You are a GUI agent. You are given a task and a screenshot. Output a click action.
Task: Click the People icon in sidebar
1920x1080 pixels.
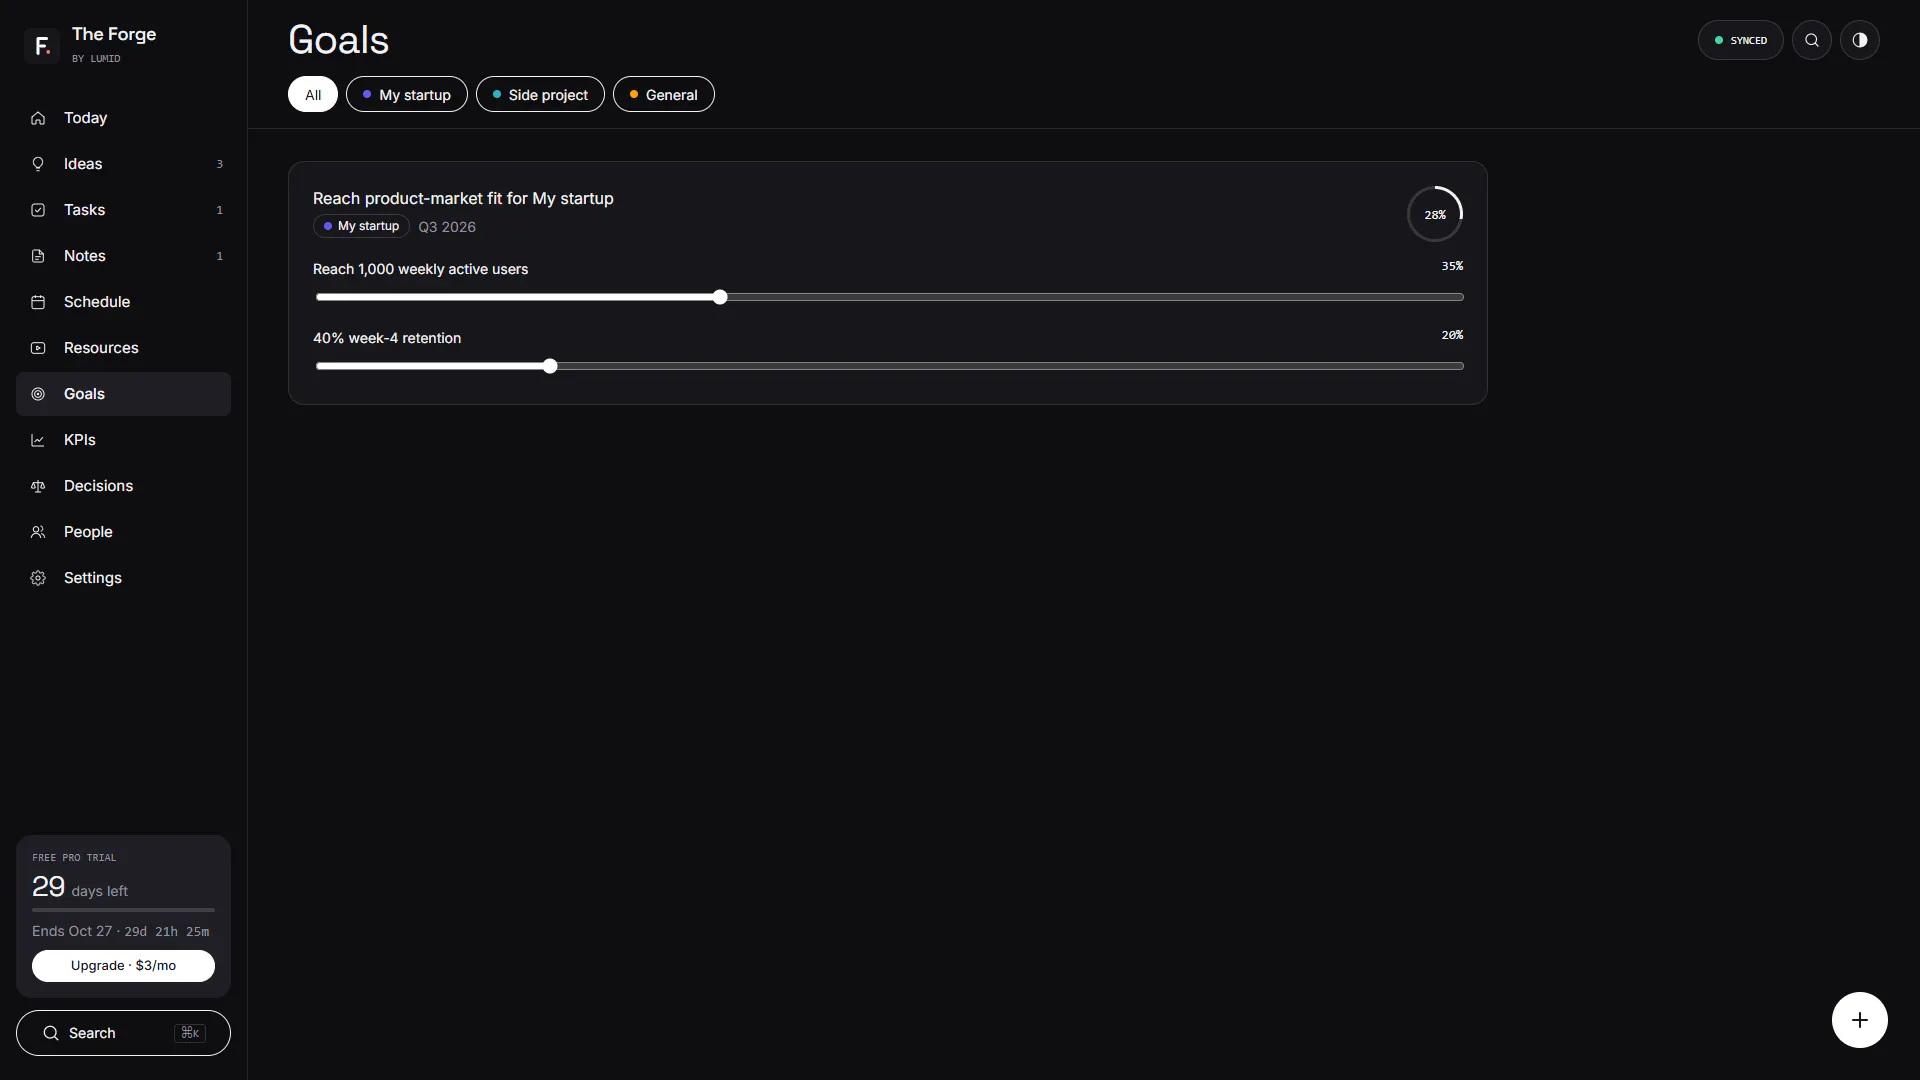click(x=38, y=532)
